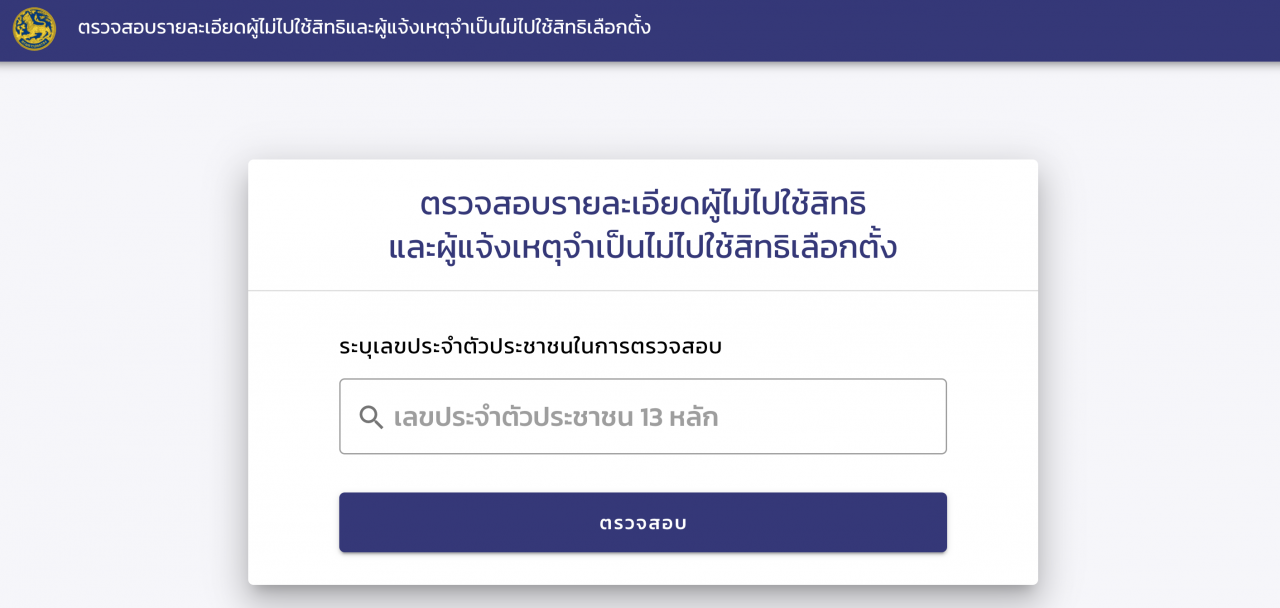Click the magnifying glass search icon
The width and height of the screenshot is (1280, 608).
coord(371,417)
